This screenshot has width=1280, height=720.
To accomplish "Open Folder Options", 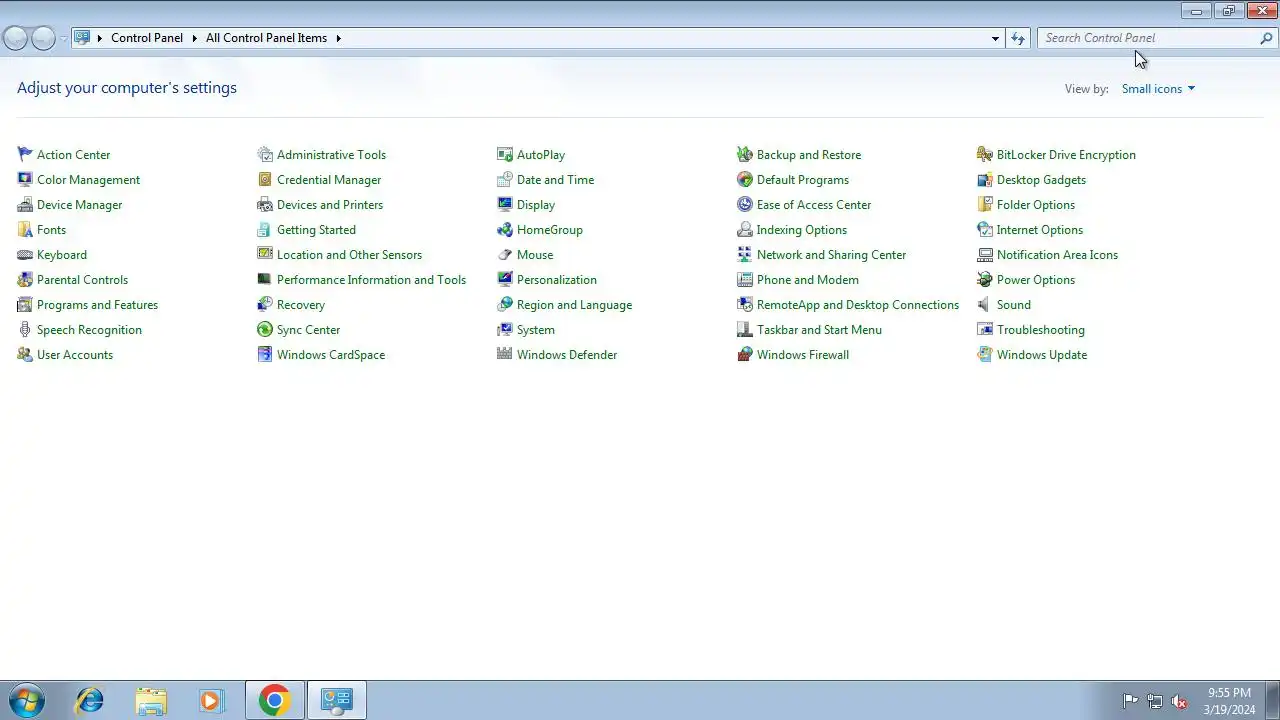I will pyautogui.click(x=1036, y=204).
